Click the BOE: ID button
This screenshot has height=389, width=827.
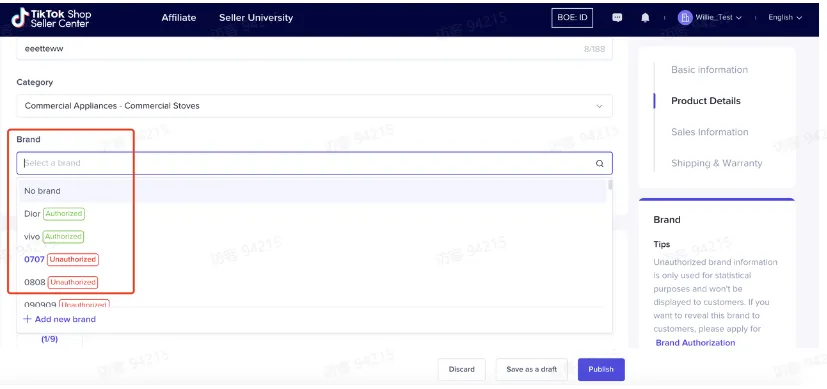point(572,17)
